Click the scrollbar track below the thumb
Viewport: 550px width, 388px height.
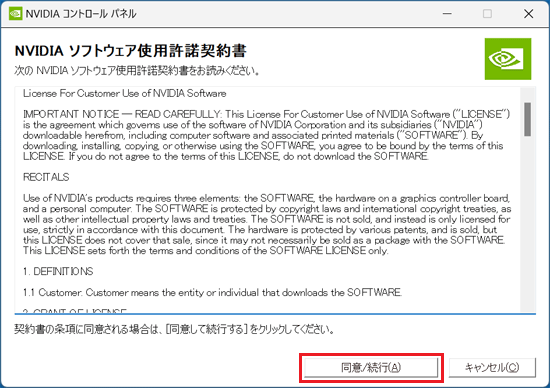coord(527,225)
